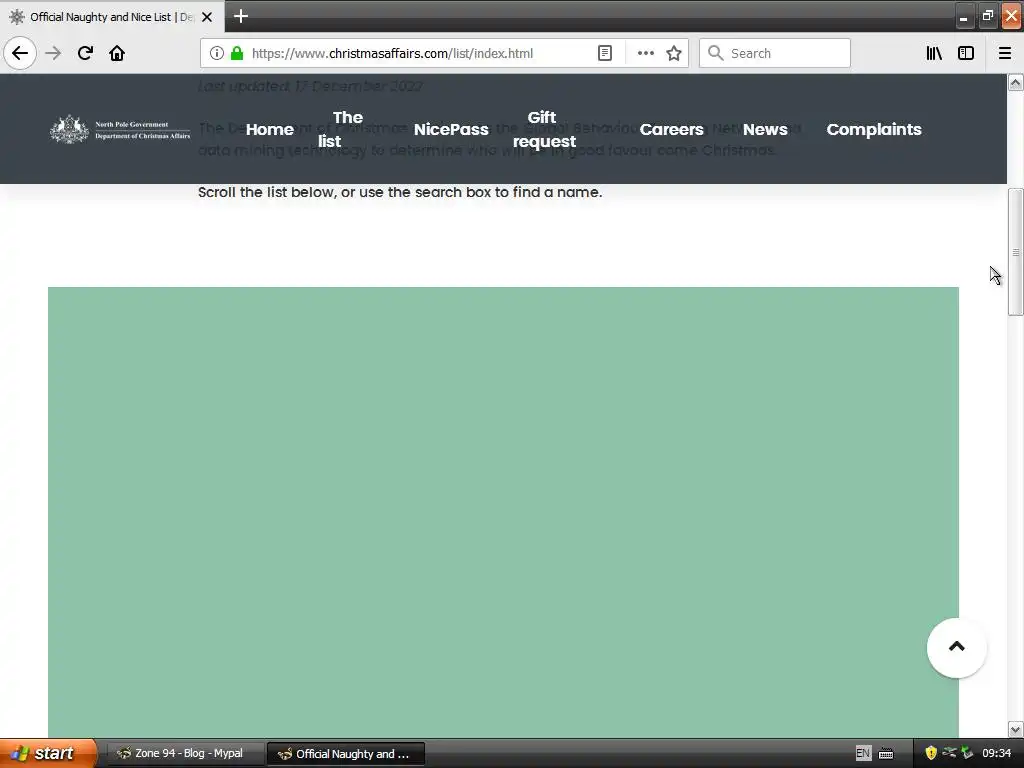Screen dimensions: 1024x768
Task: Show site information via the info icon
Action: click(x=217, y=53)
